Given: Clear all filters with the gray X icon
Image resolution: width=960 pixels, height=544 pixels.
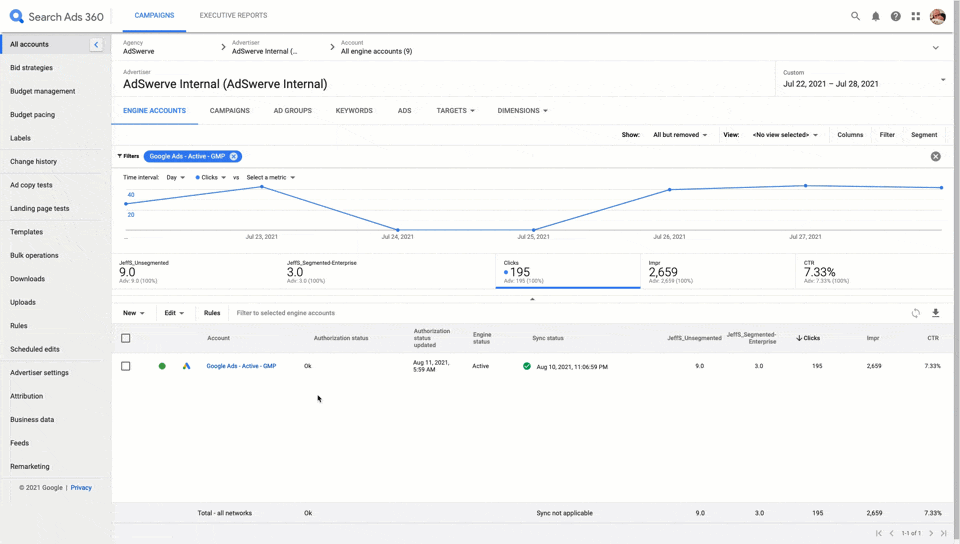Looking at the screenshot, I should (936, 157).
